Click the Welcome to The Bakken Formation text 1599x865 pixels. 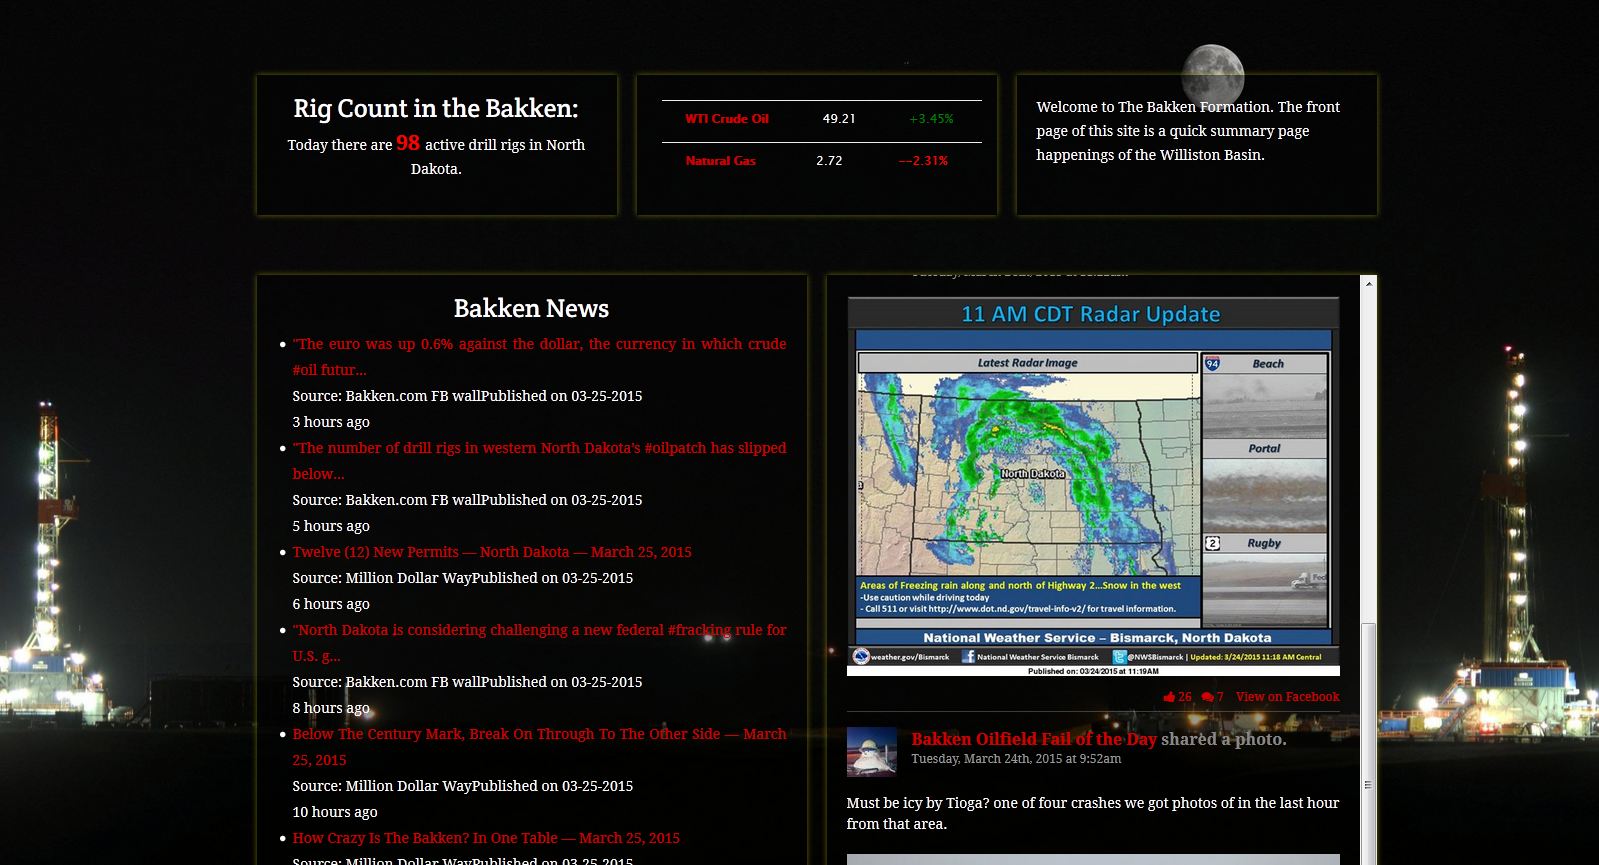click(1188, 131)
